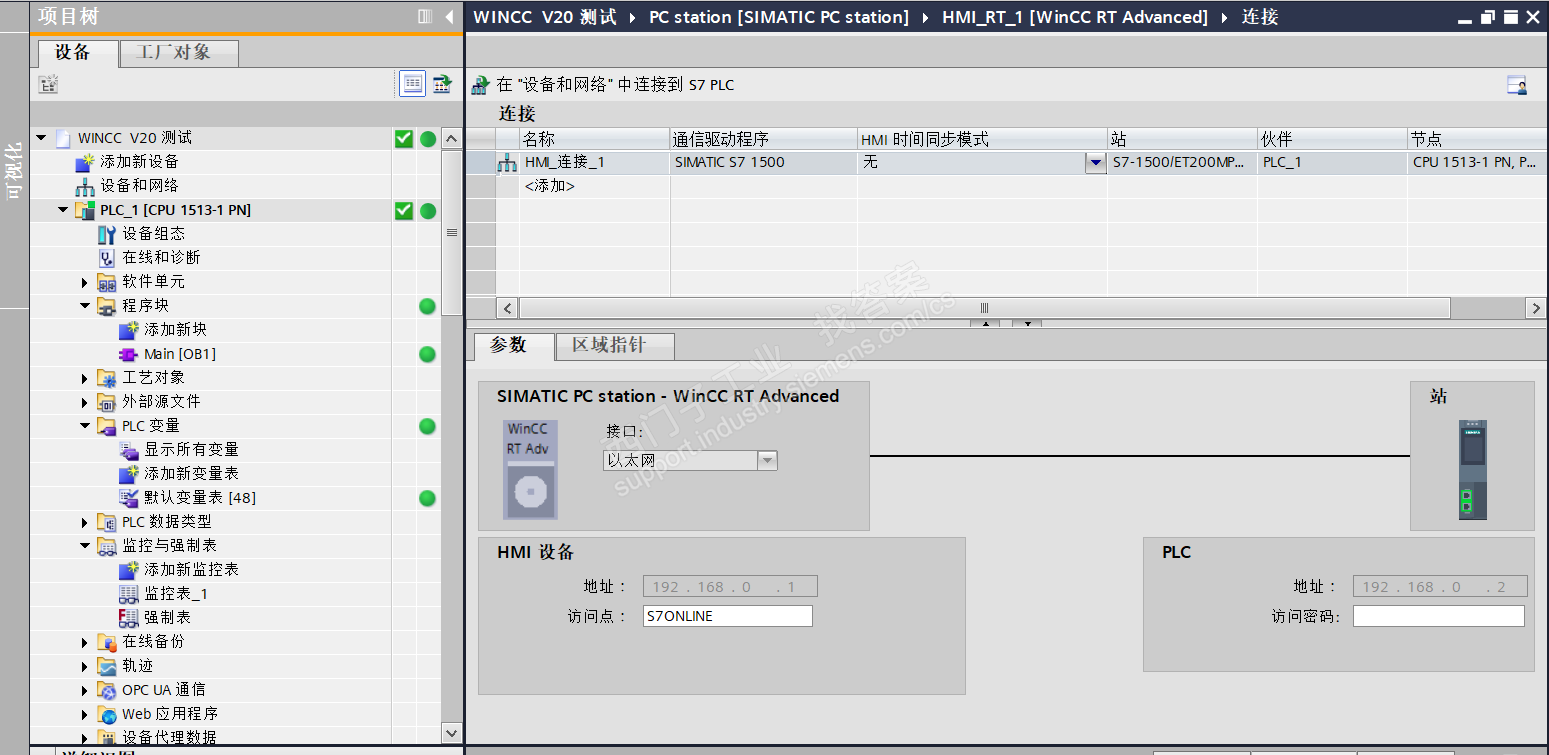
Task: Click the WinCC RT Adv device image
Action: pyautogui.click(x=530, y=469)
